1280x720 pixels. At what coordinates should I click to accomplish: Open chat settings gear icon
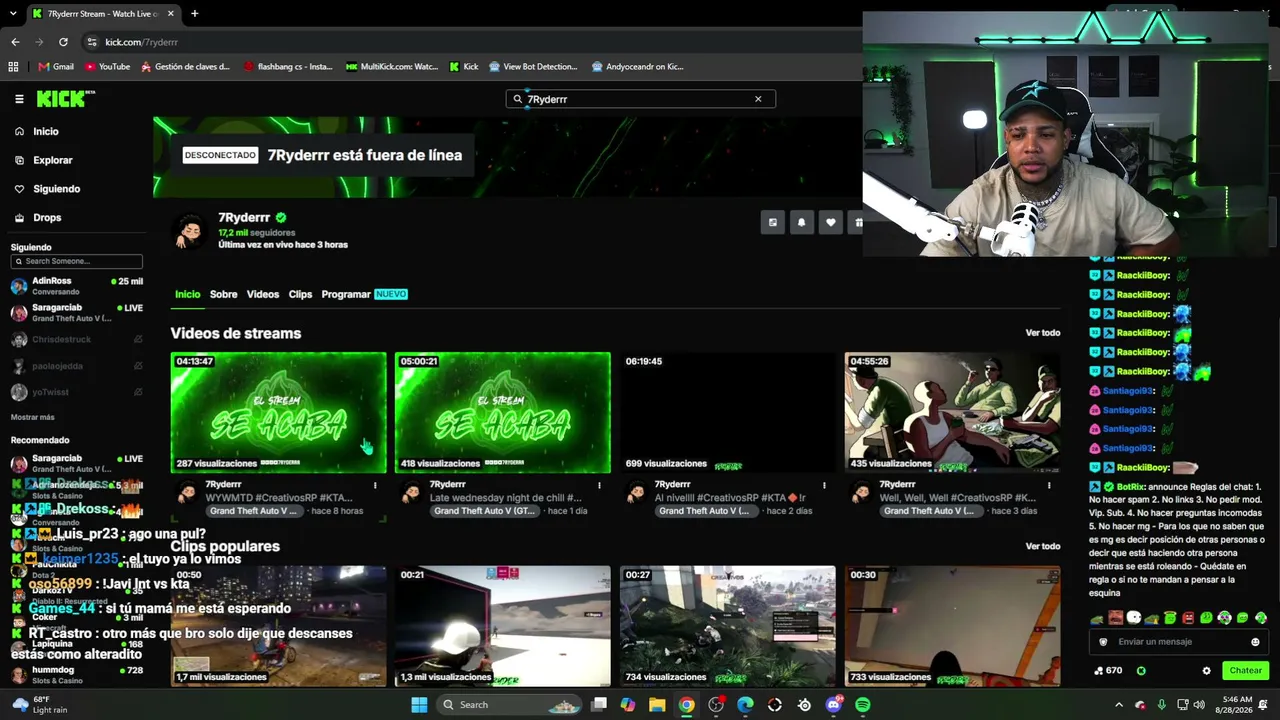[1206, 671]
